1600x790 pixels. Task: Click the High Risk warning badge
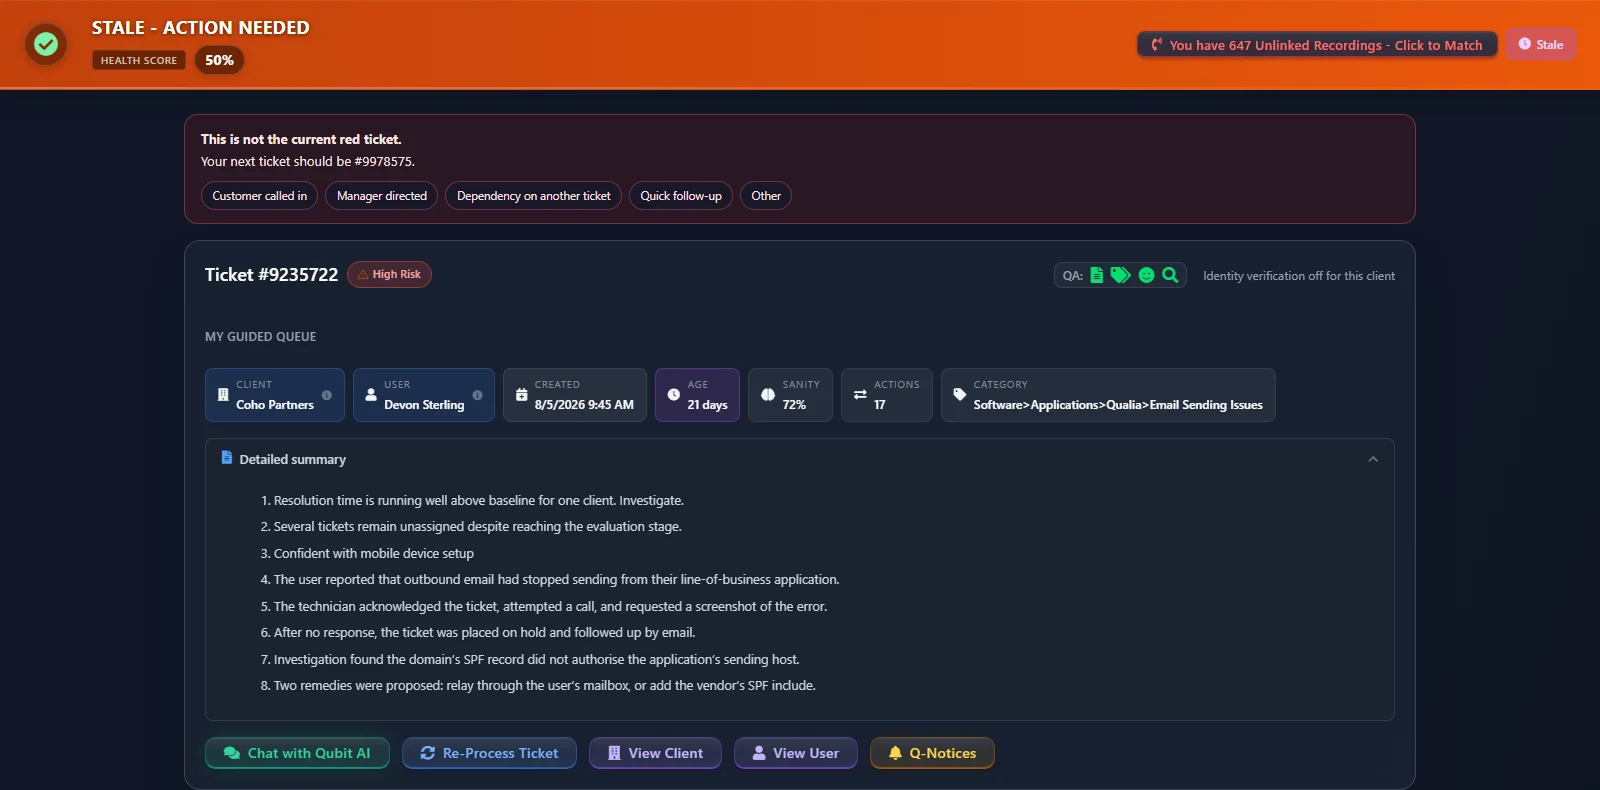389,274
